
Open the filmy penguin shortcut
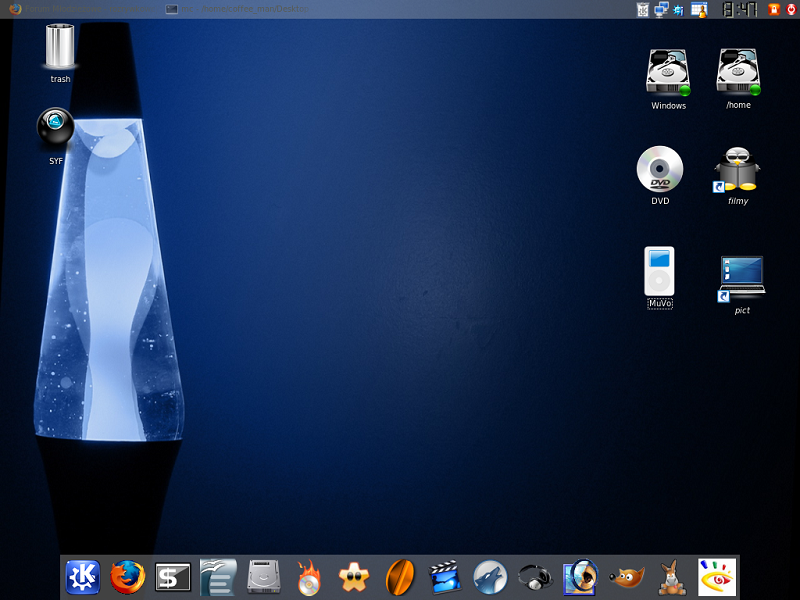738,170
